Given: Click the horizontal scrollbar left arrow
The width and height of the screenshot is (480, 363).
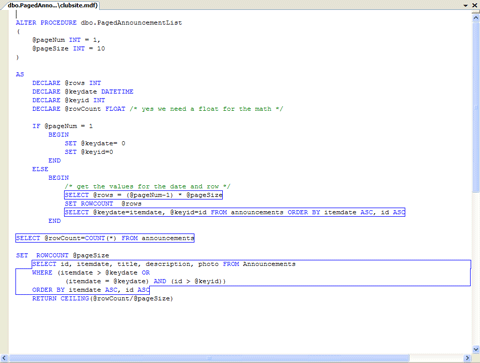Looking at the screenshot, I should click(x=4, y=358).
